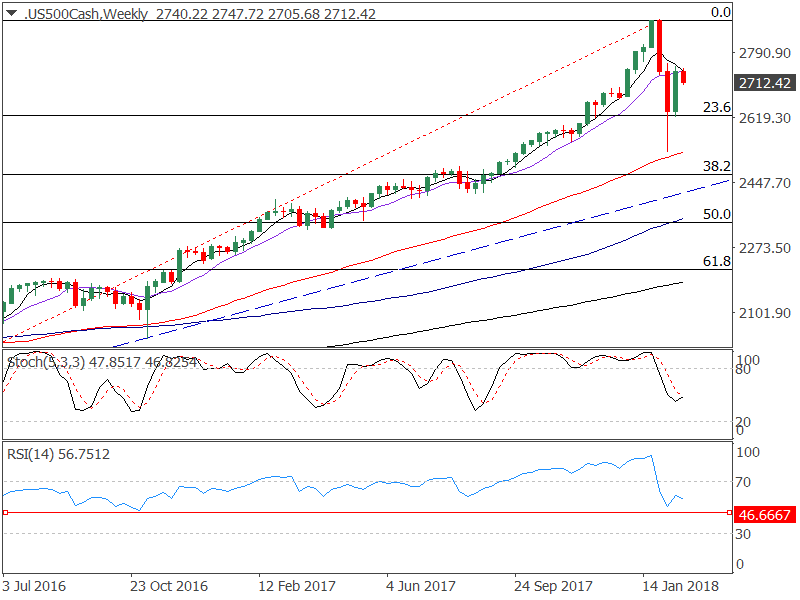Click the 4 Jun 2017 date label
Image resolution: width=800 pixels, height=600 pixels.
coord(421,586)
